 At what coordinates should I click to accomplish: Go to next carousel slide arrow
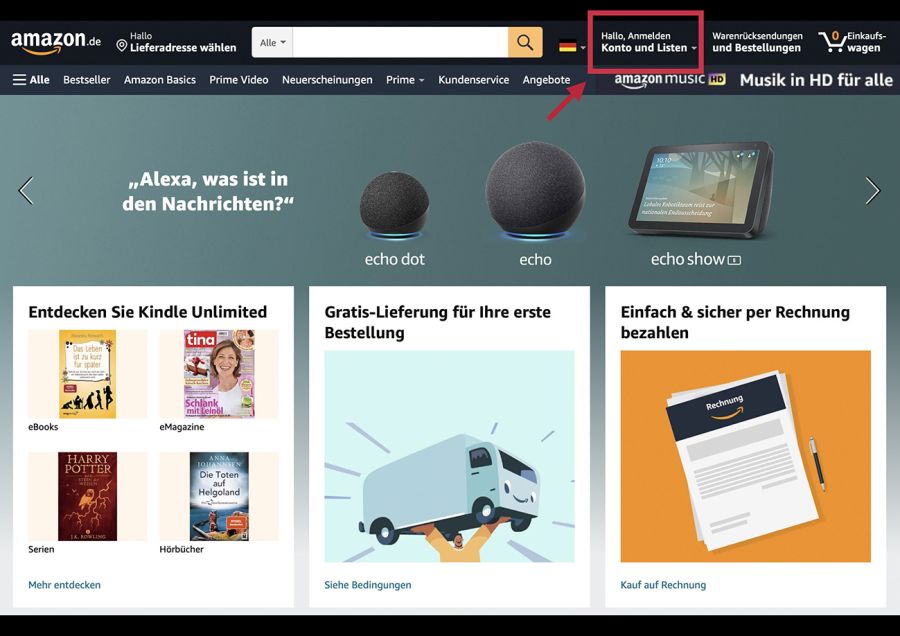pyautogui.click(x=872, y=191)
